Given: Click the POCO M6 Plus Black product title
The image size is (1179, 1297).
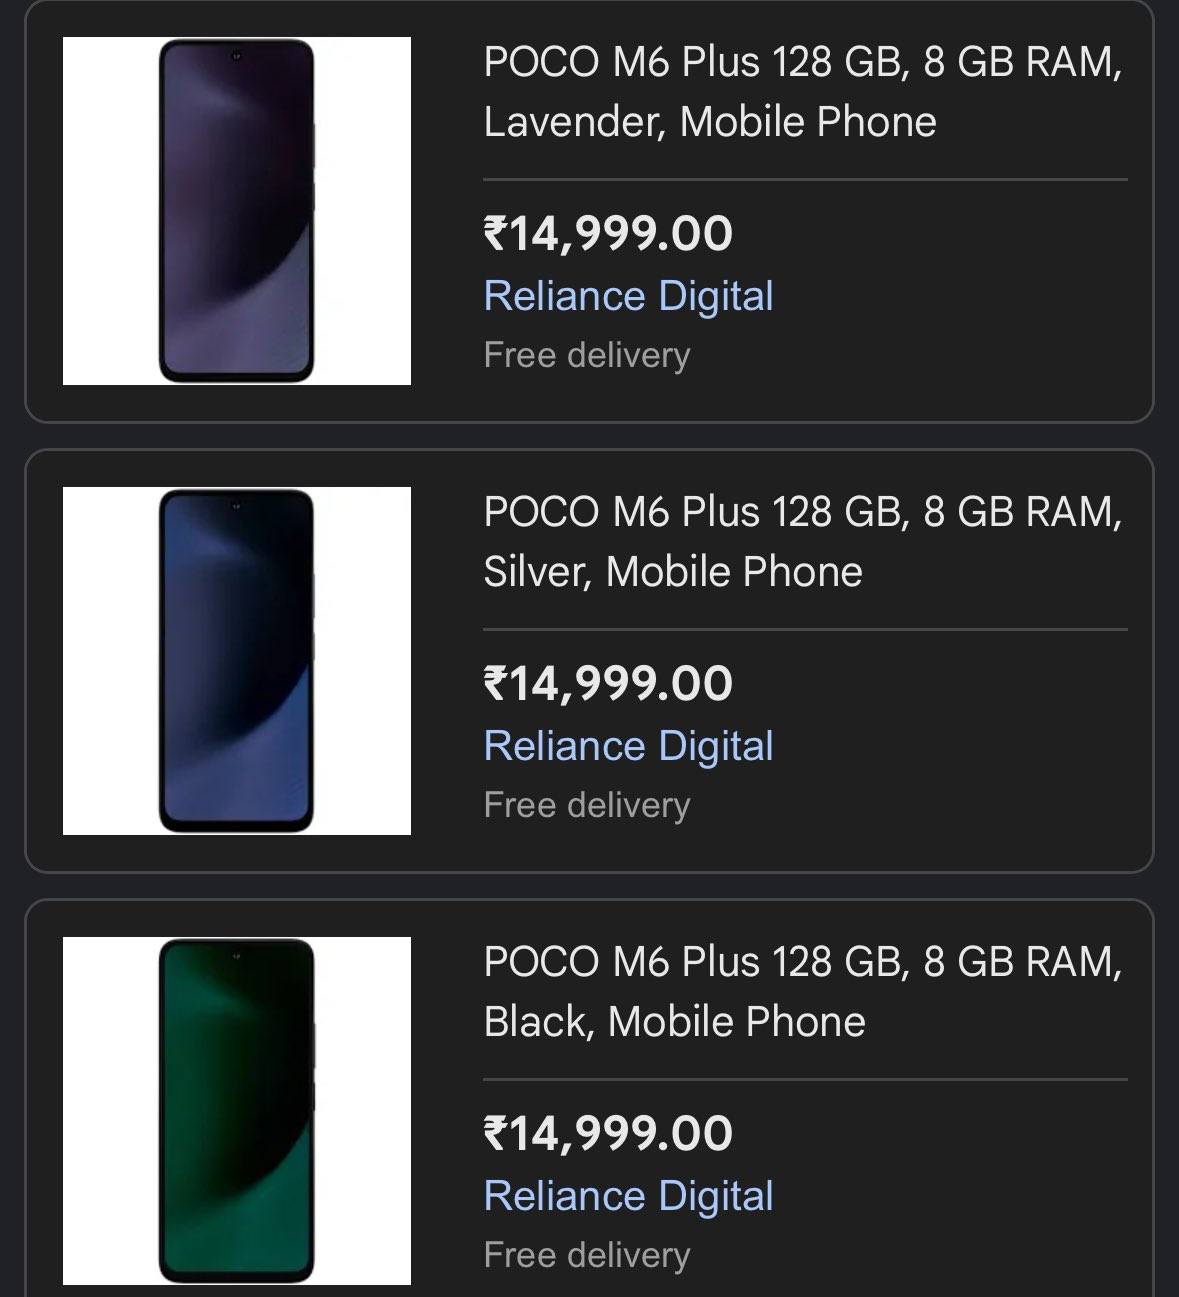Looking at the screenshot, I should coord(802,992).
